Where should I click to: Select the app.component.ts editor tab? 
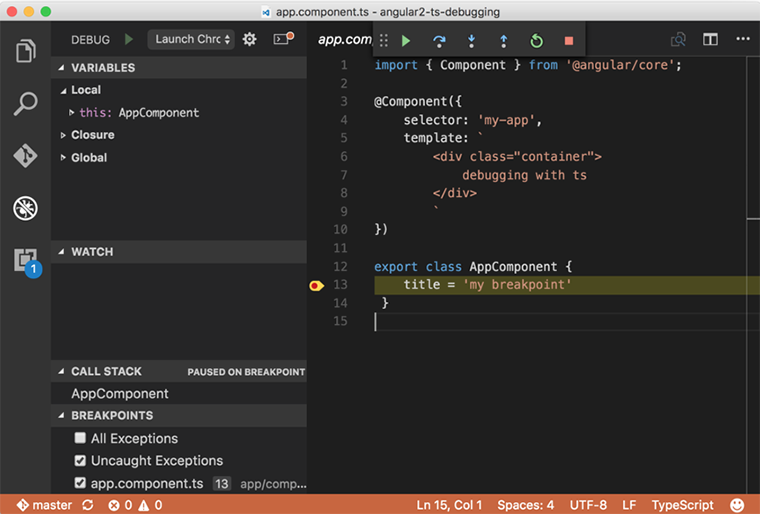[344, 39]
